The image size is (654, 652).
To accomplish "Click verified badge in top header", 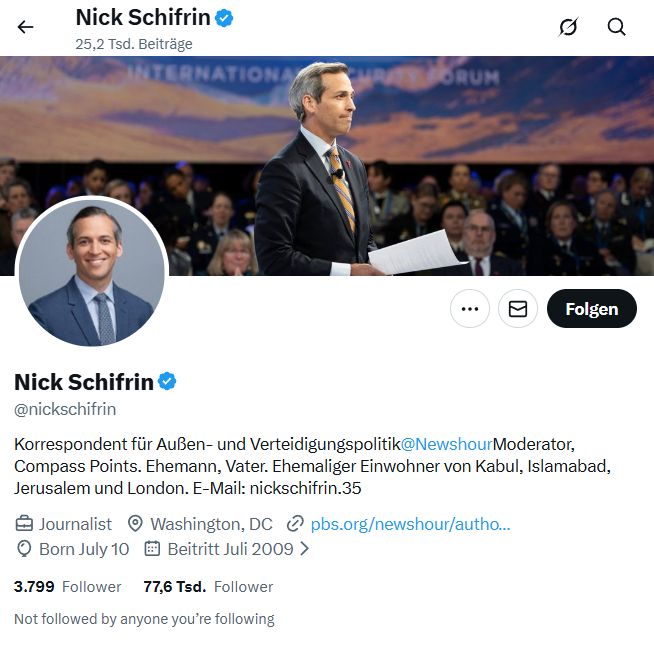I will click(x=225, y=17).
